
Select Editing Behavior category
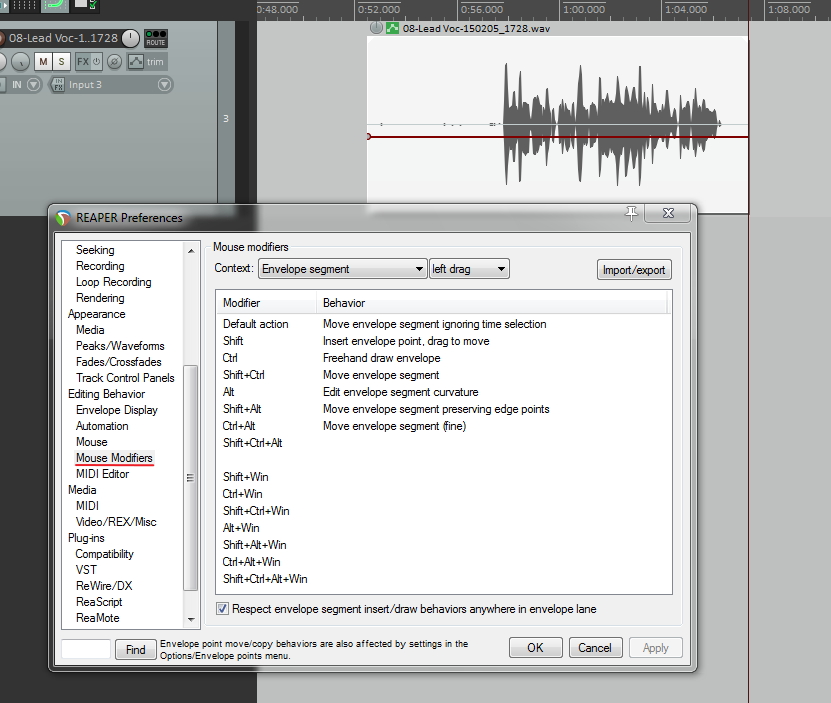(106, 394)
